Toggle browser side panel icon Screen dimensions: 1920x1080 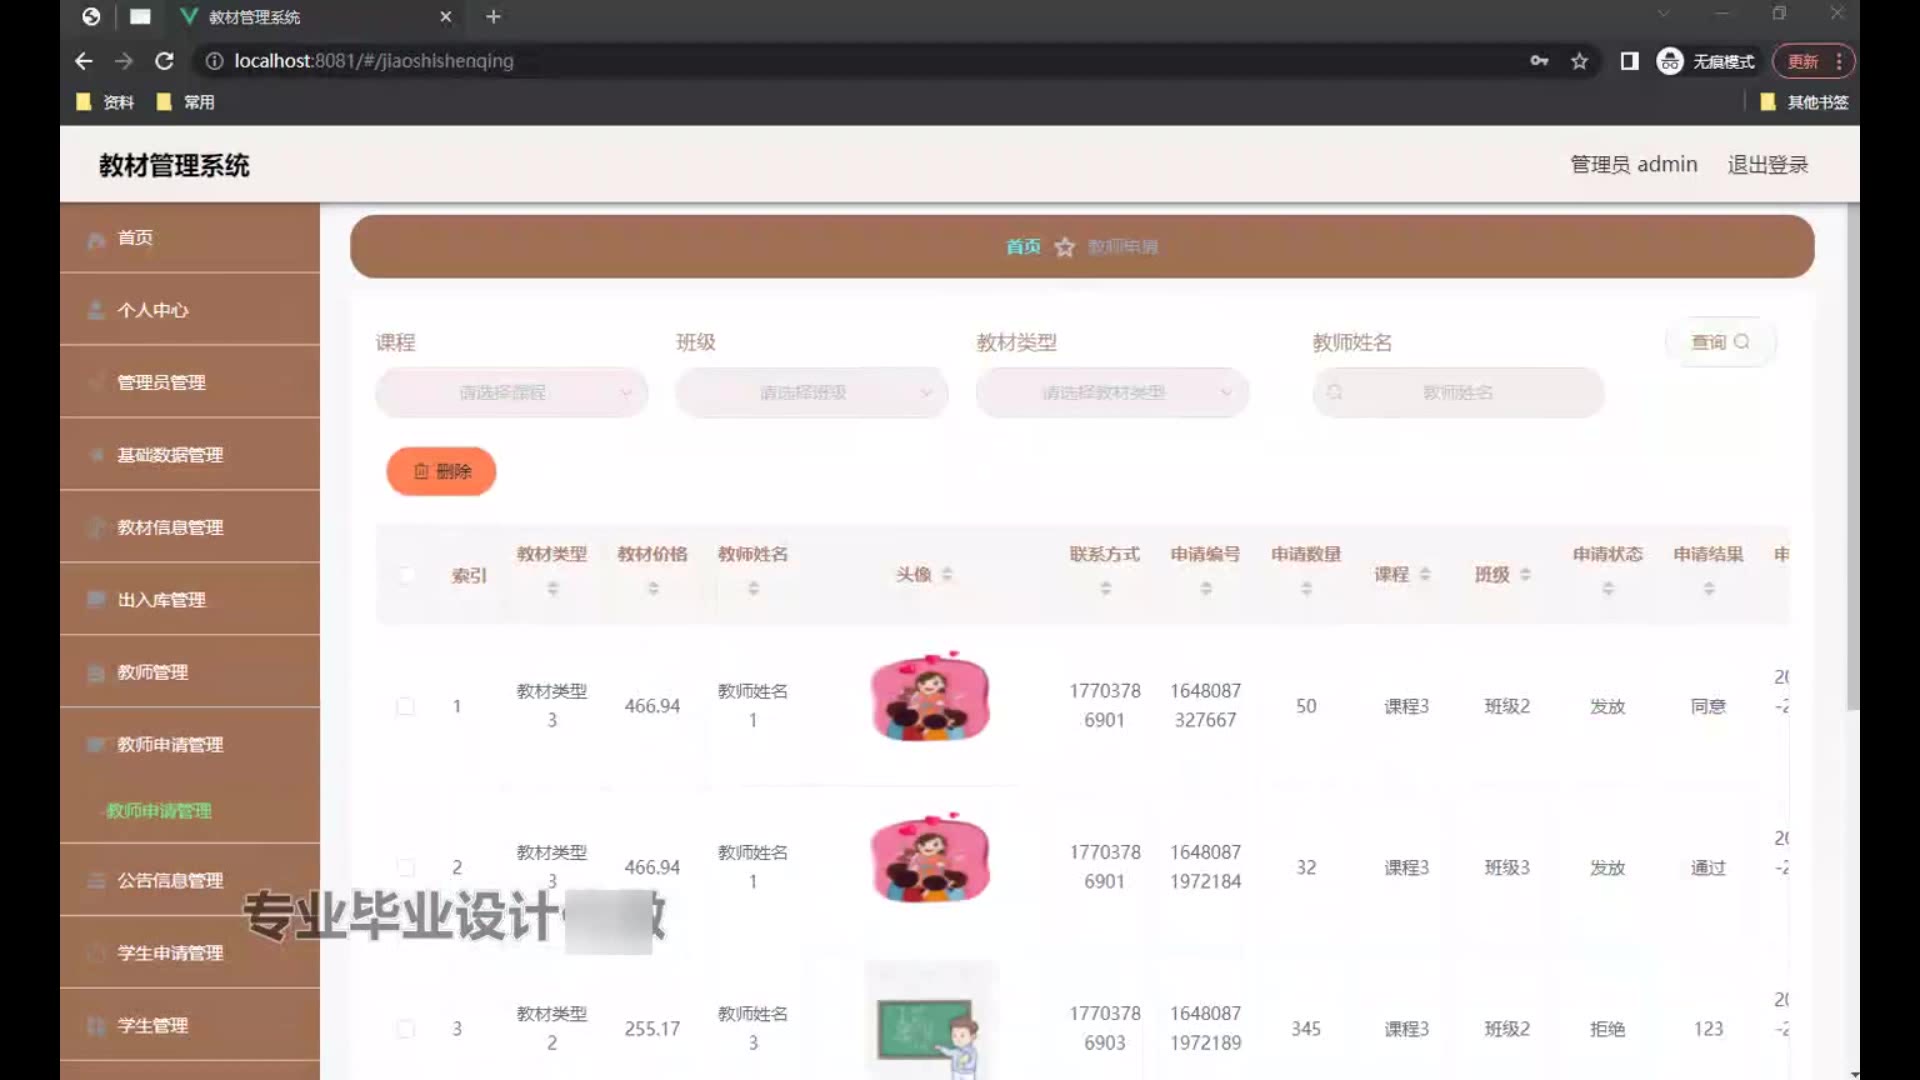[x=1629, y=61]
